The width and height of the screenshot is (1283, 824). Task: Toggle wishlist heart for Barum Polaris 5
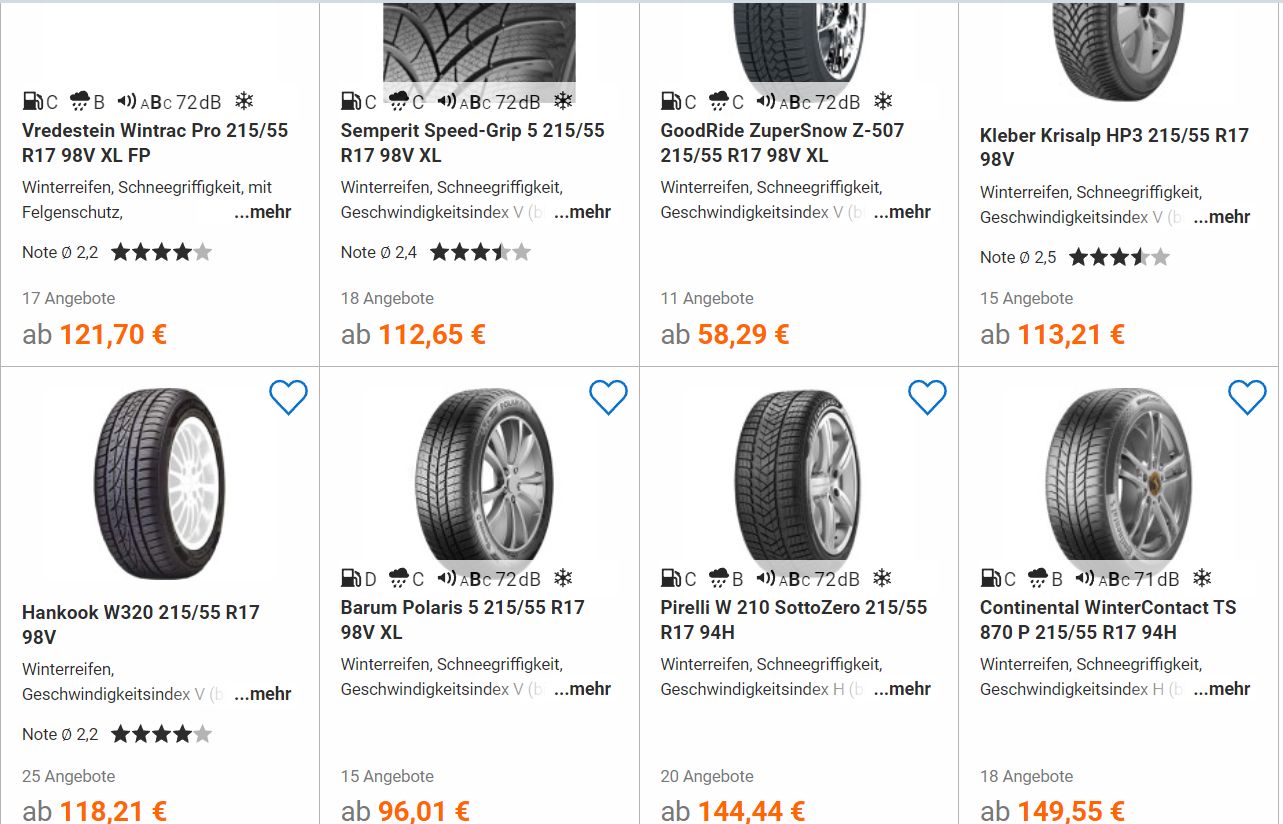coord(608,397)
